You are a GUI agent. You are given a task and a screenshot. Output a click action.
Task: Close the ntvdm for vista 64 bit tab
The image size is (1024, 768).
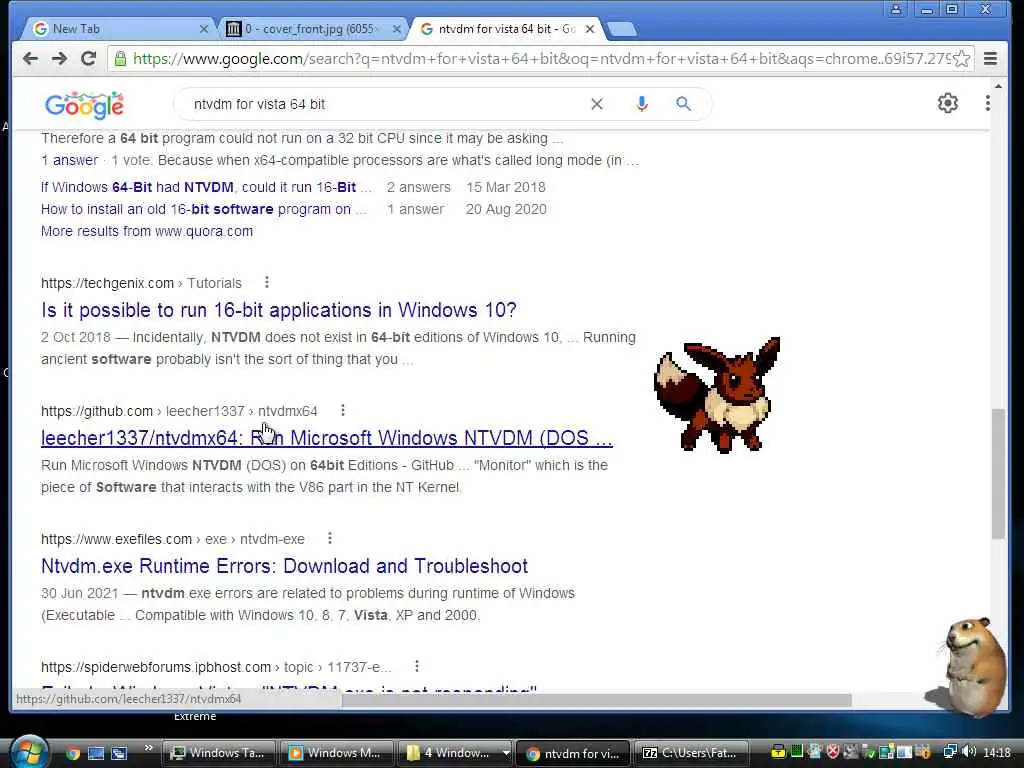coord(590,29)
